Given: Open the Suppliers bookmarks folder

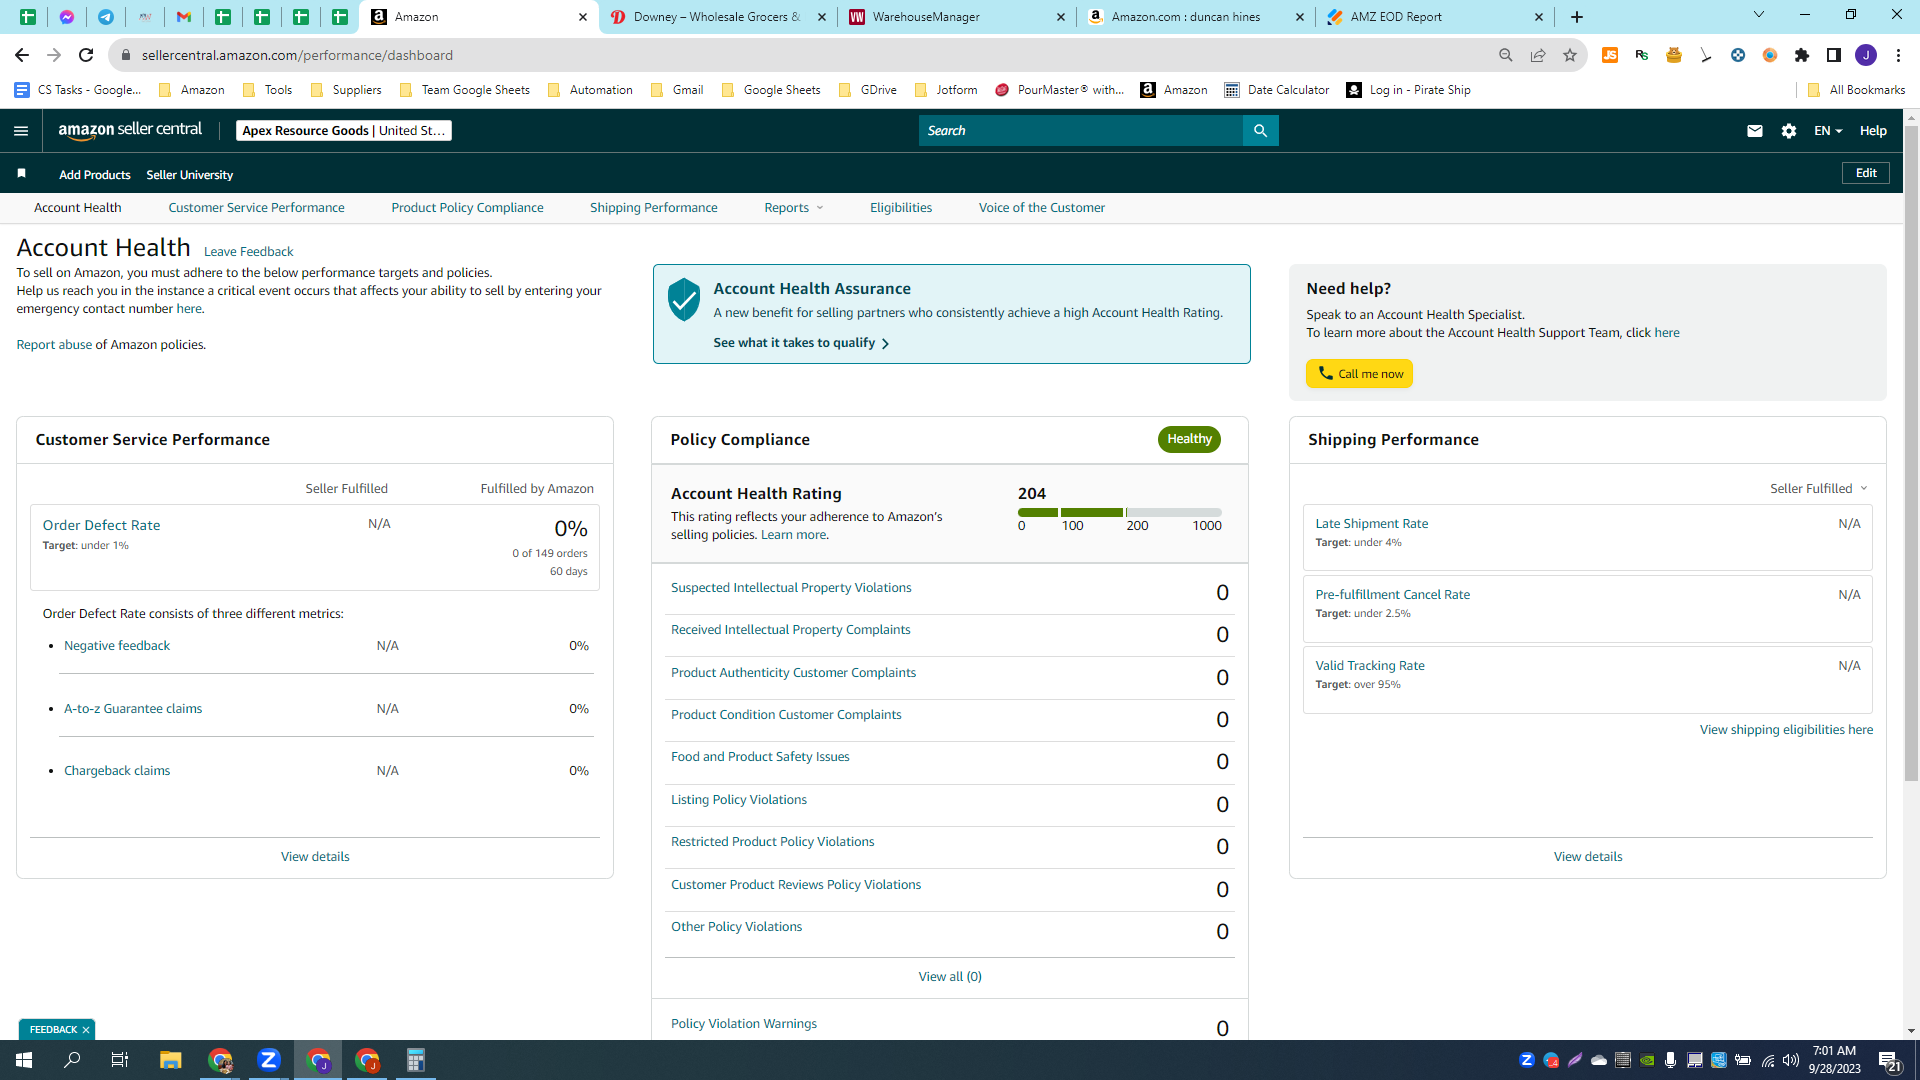Looking at the screenshot, I should (346, 90).
